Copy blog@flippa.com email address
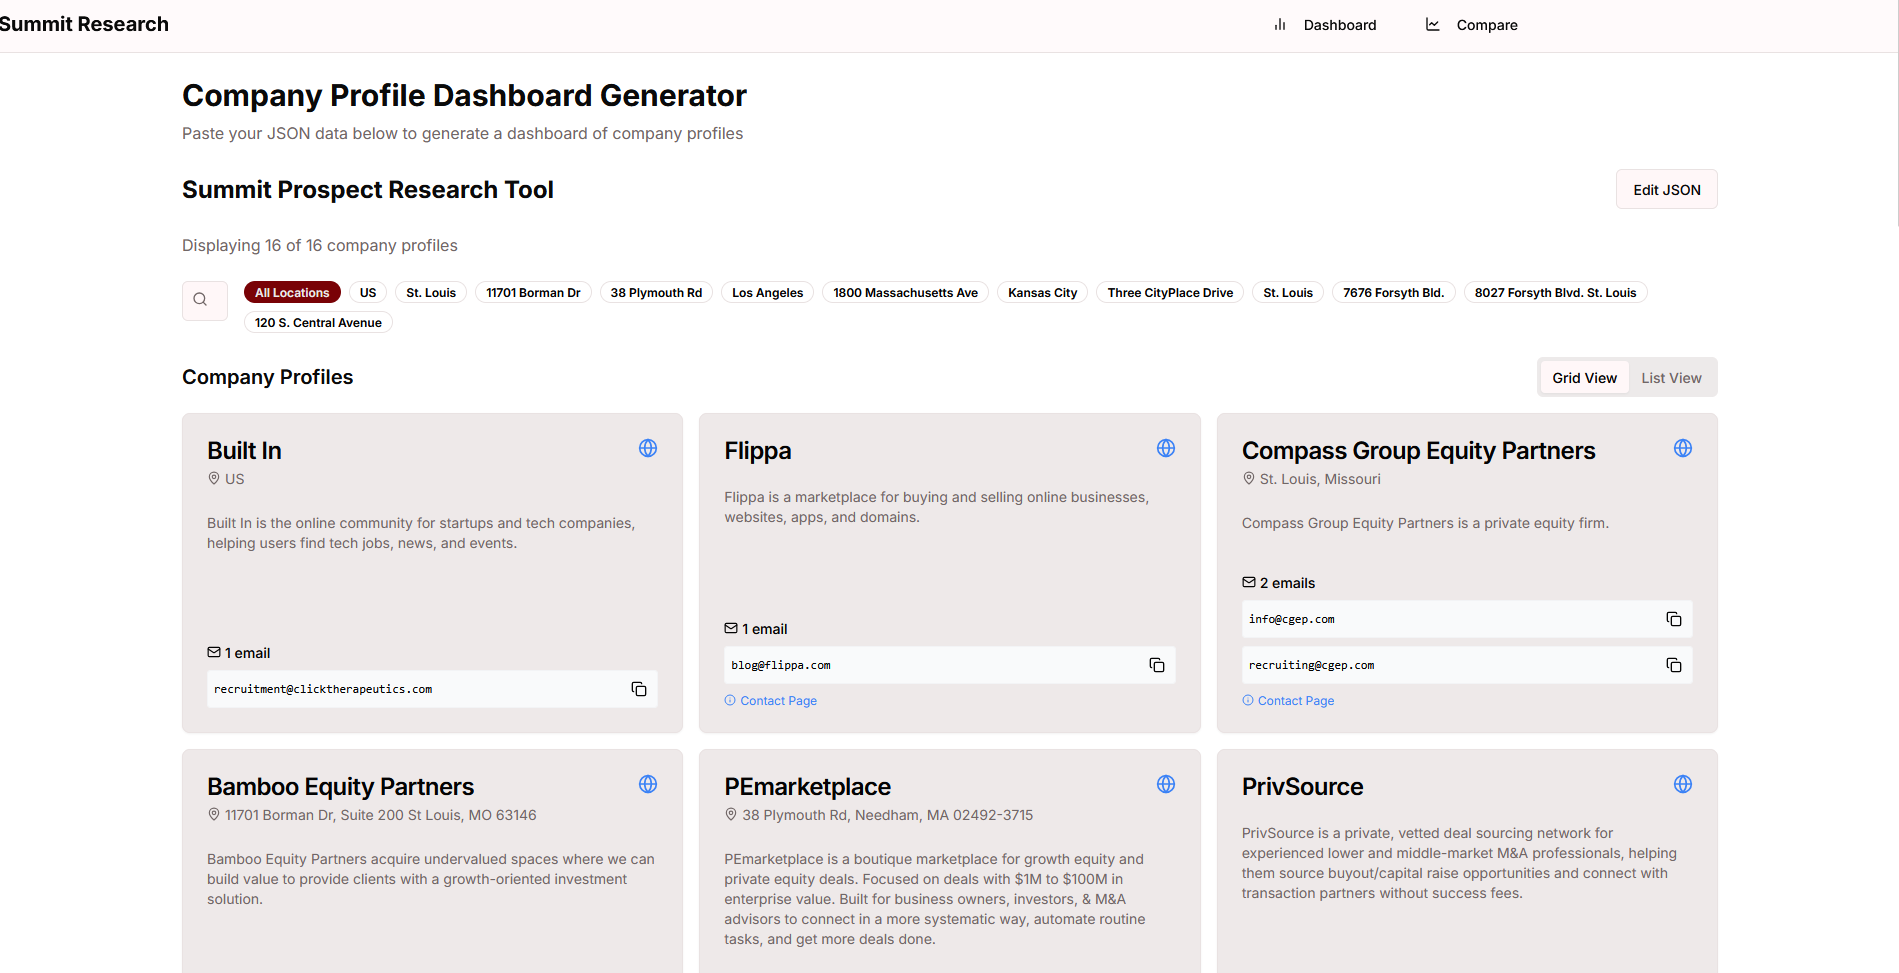Viewport: 1899px width, 973px height. (x=1156, y=665)
